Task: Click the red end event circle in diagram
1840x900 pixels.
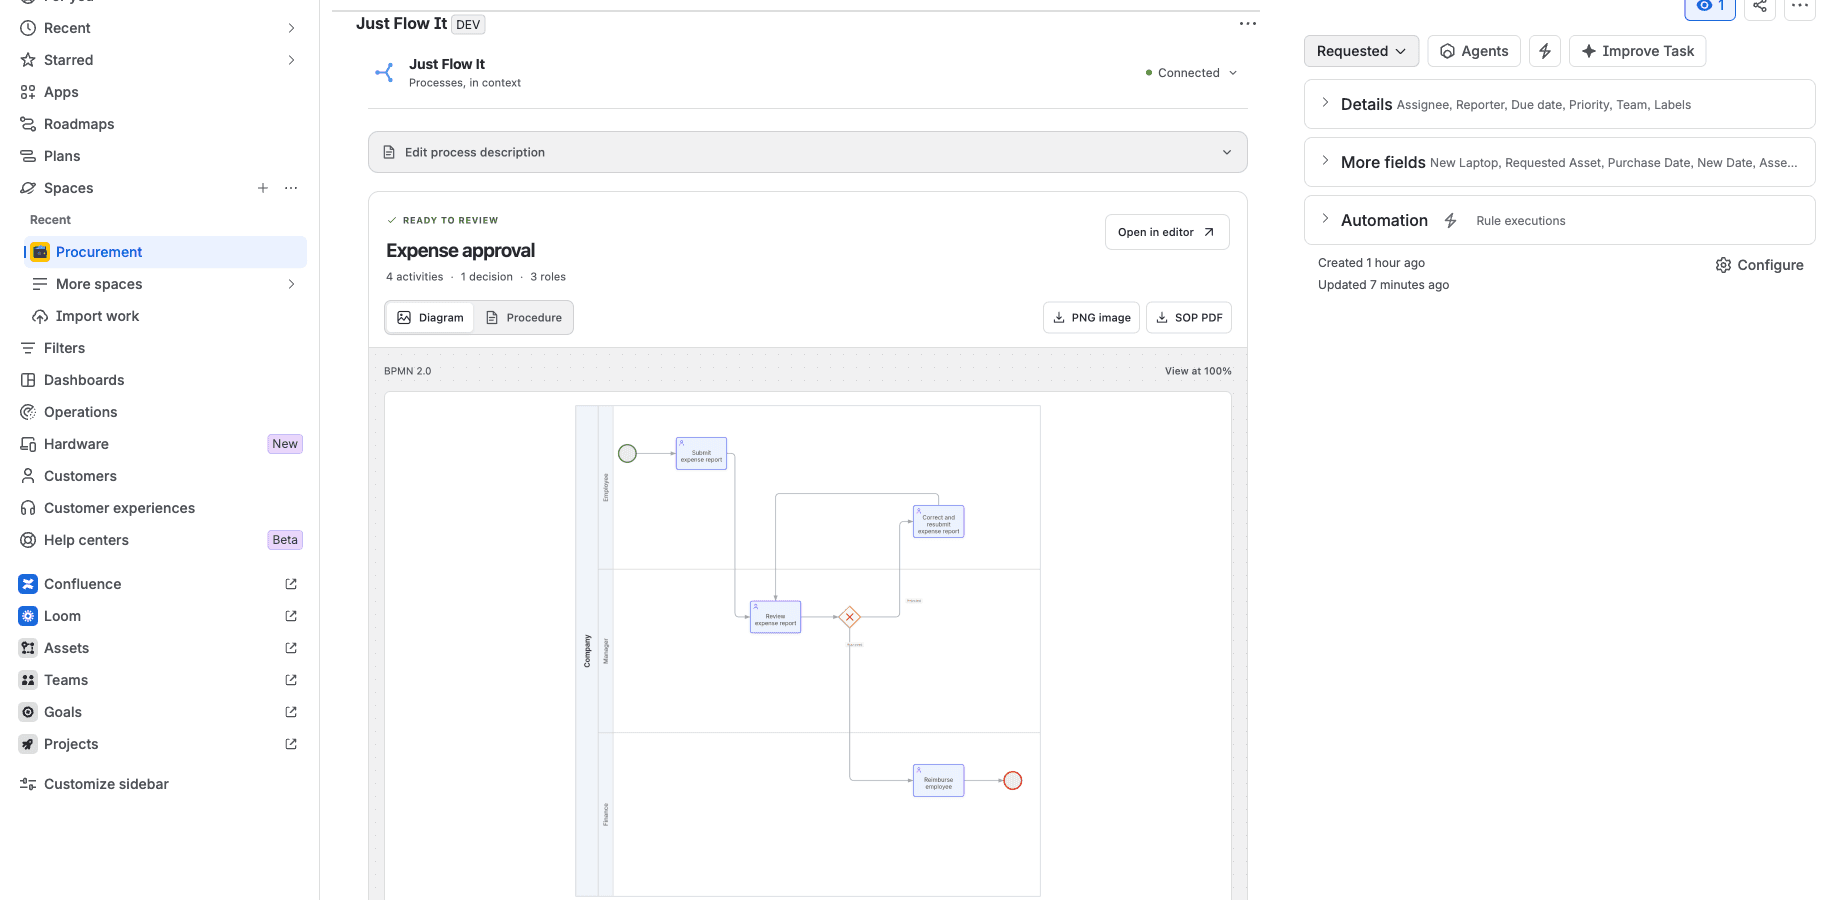Action: point(1013,781)
